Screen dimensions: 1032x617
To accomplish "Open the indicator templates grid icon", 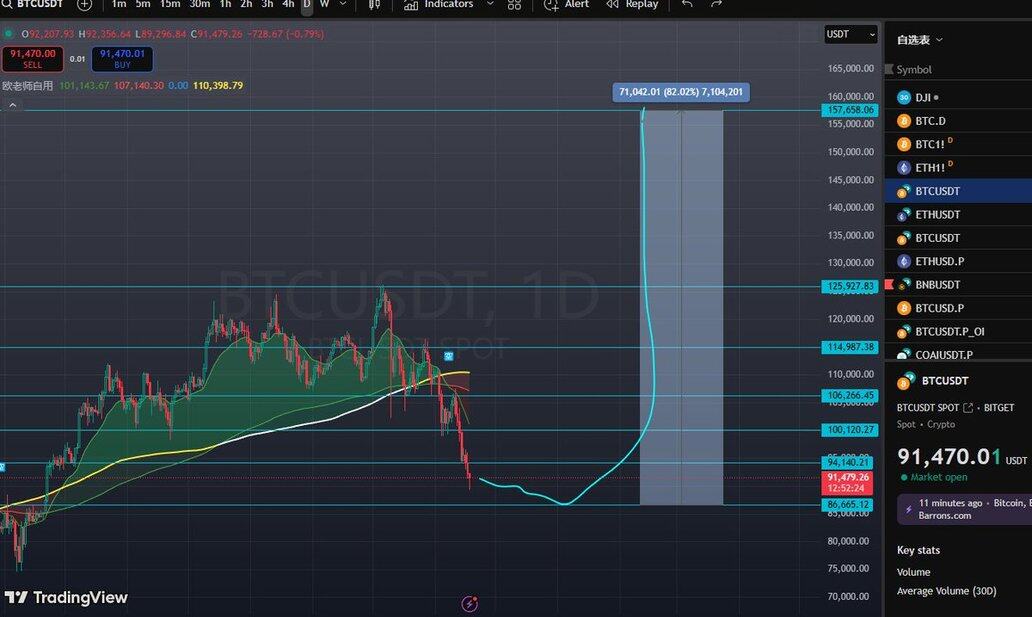I will tap(514, 5).
